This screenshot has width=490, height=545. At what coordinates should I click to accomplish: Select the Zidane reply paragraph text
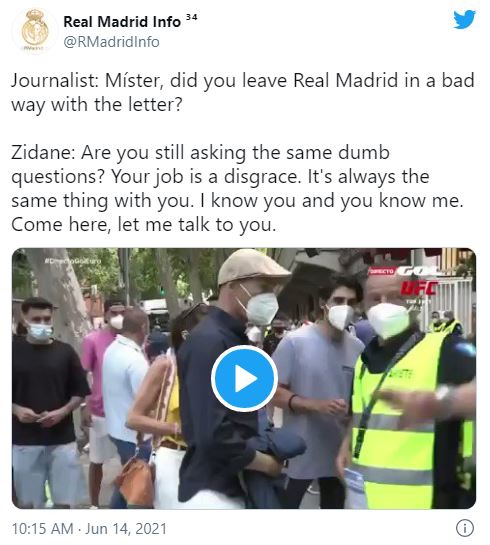[237, 189]
